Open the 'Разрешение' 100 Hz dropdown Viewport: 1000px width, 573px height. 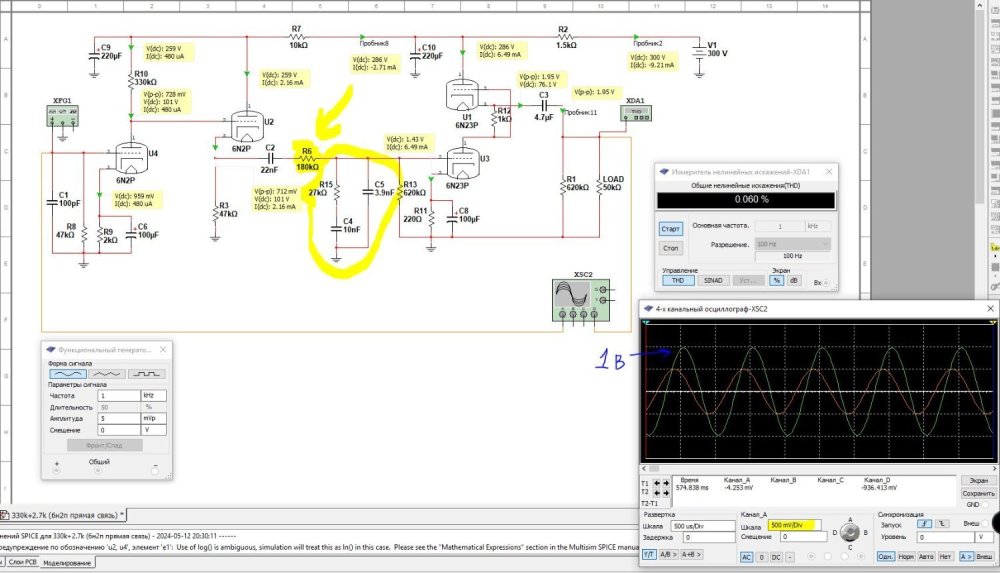coord(793,244)
